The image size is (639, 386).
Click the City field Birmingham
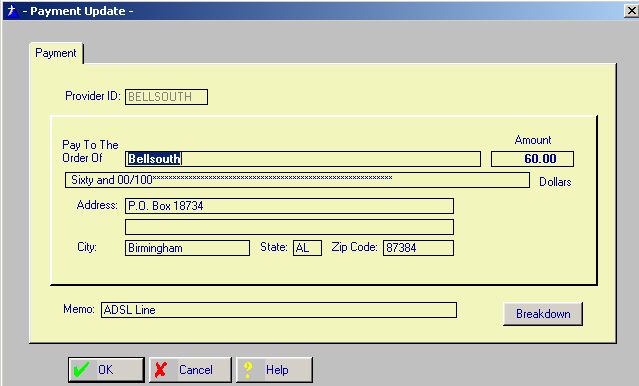pos(187,248)
